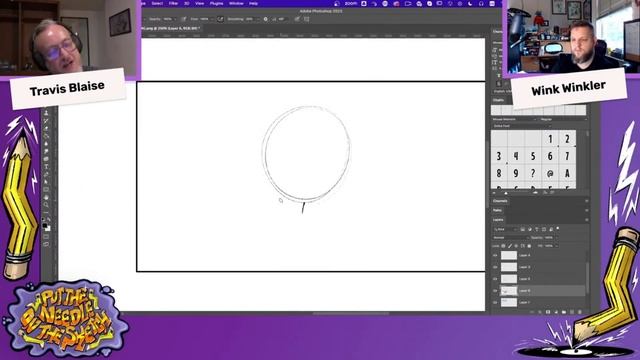
Task: Hide Layer 1 with its eye icon
Action: (495, 302)
